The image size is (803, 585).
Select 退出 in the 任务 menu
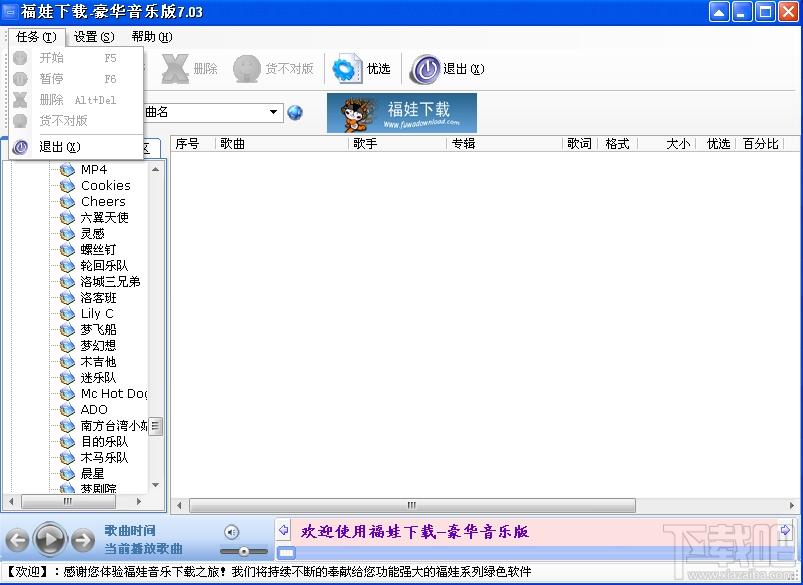pos(59,147)
